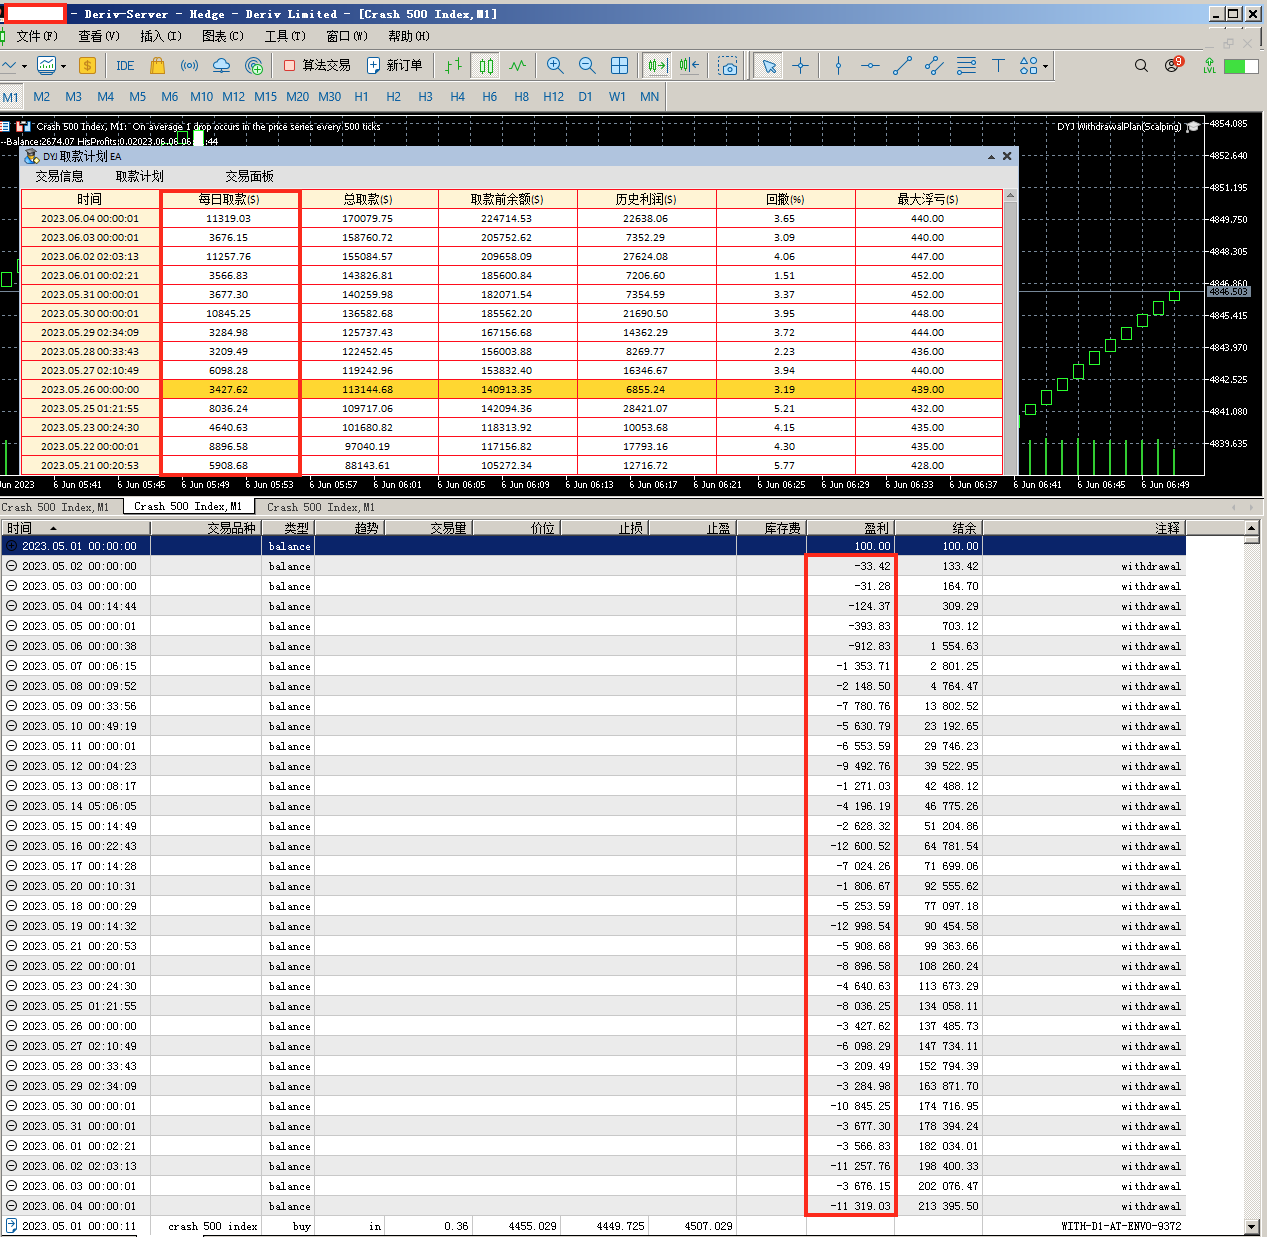Collapse the DYJ 取款计划 EA panel arrow
This screenshot has width=1267, height=1237.
tap(991, 157)
